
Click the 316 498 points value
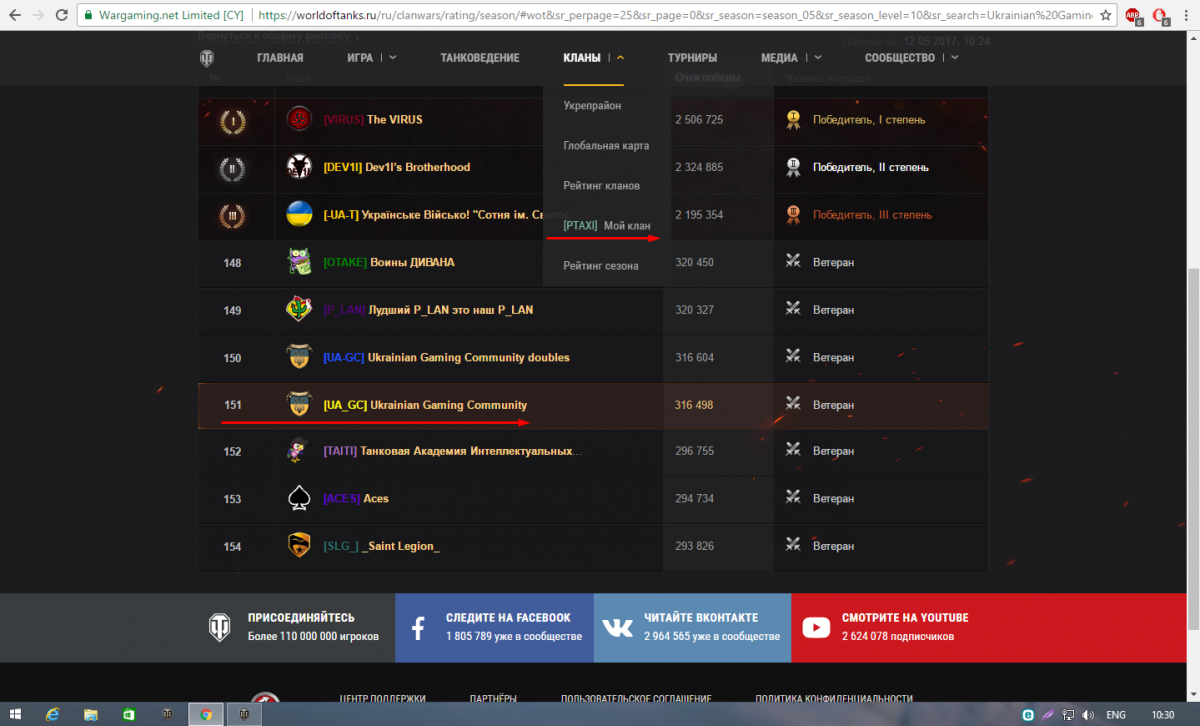695,405
